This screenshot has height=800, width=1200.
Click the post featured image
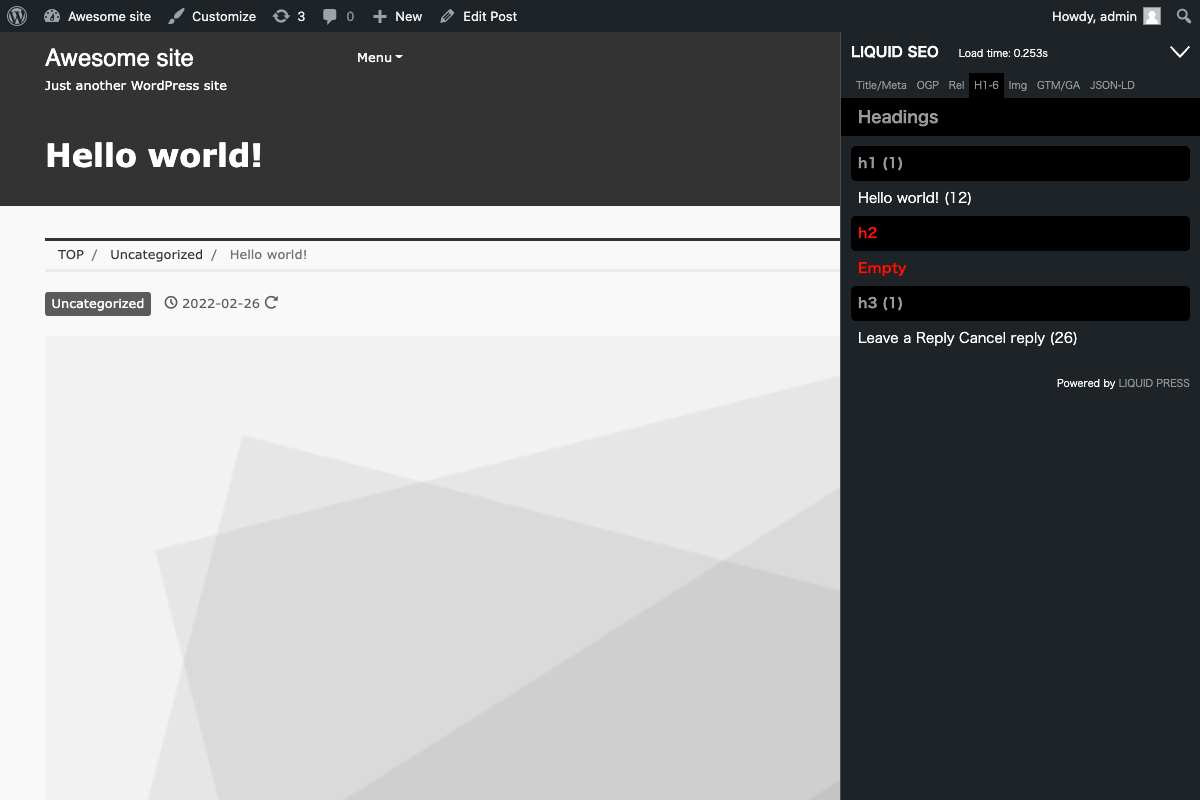442,568
